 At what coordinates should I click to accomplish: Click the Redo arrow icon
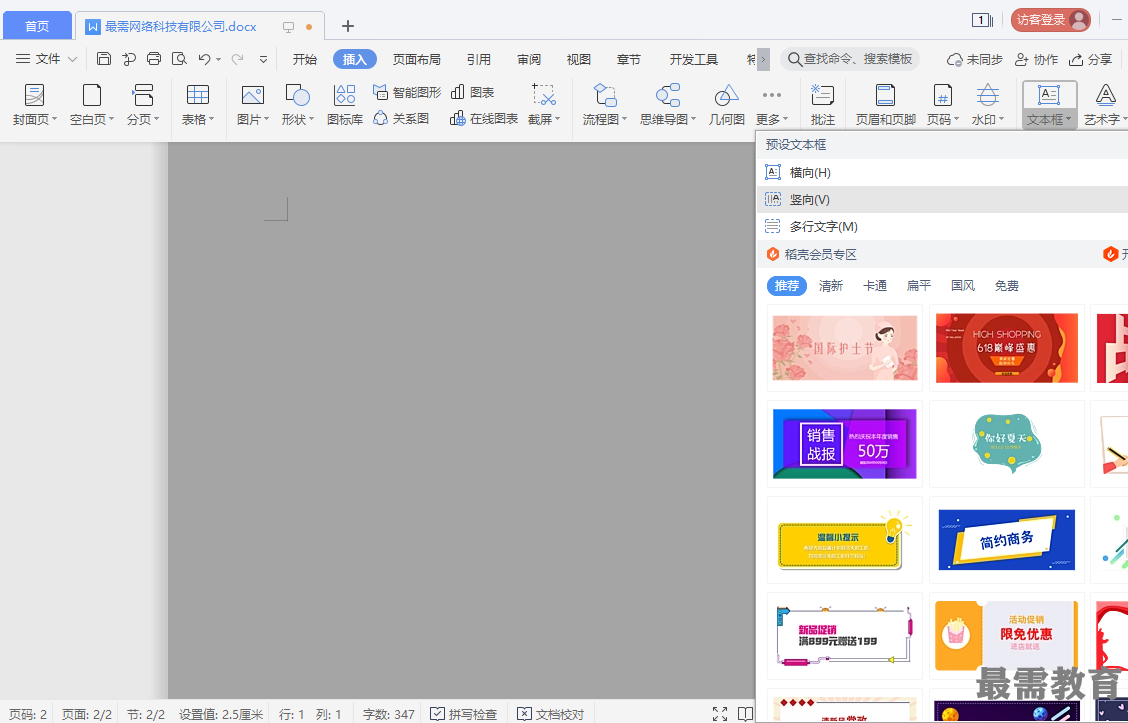tap(237, 59)
